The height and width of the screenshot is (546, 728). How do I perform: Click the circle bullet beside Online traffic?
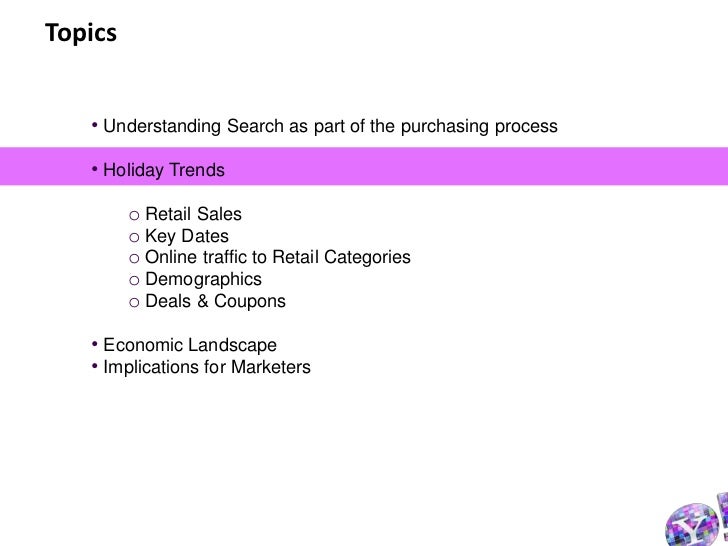133,259
